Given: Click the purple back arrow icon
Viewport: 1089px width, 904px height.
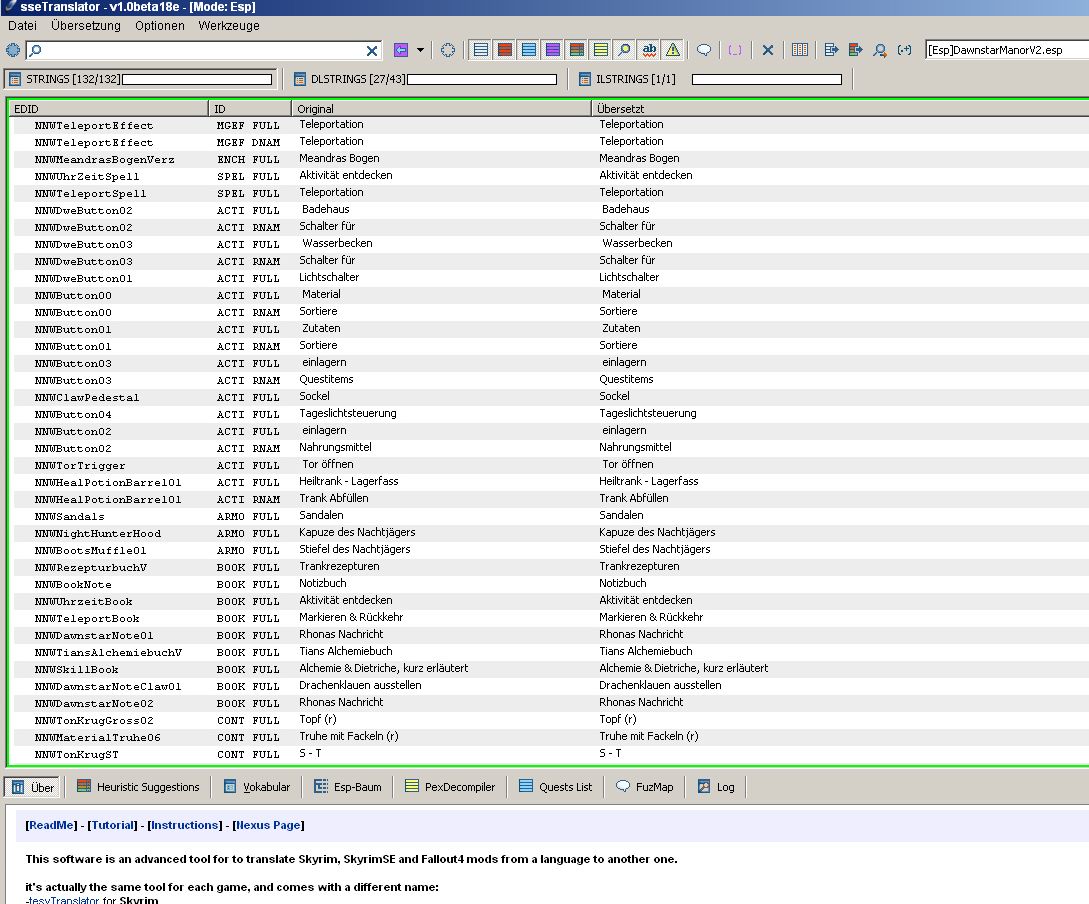Looking at the screenshot, I should 401,50.
